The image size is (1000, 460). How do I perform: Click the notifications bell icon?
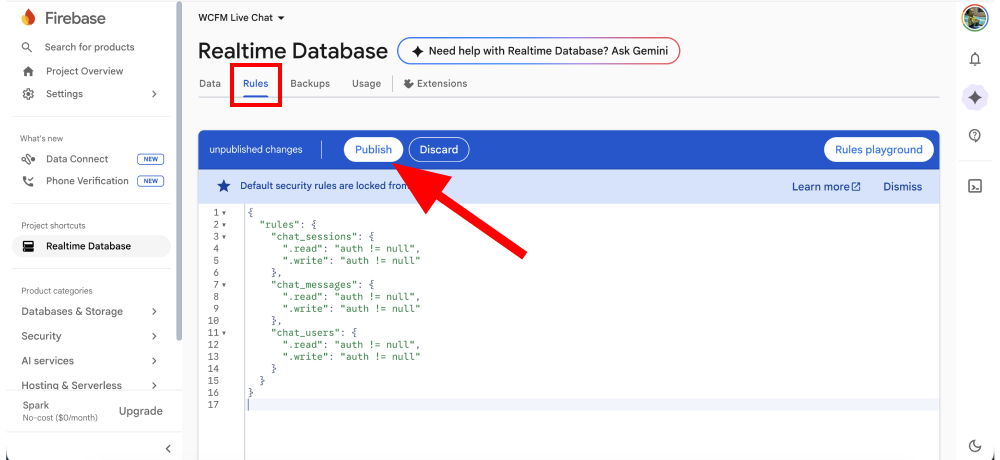click(975, 59)
